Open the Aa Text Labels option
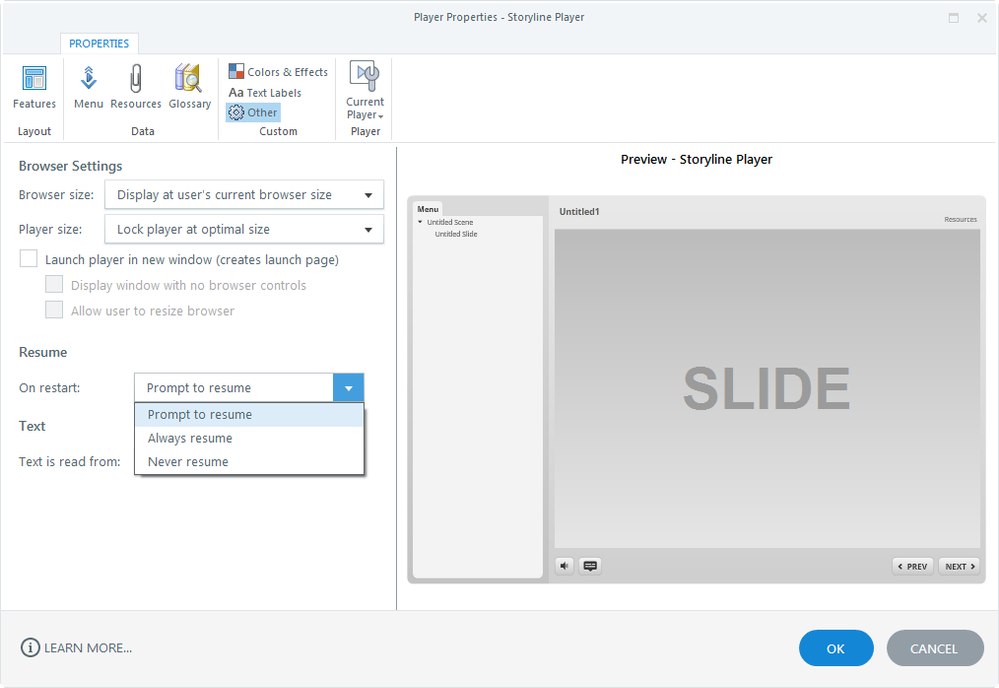999x688 pixels. click(x=265, y=93)
